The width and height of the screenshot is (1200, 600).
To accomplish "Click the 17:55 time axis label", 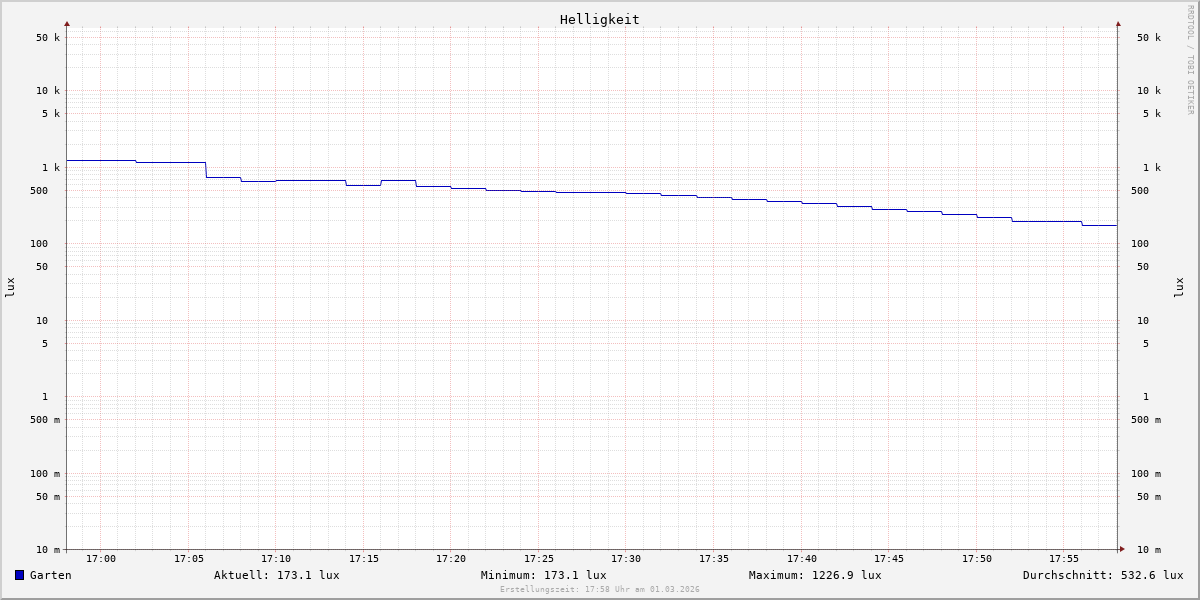I will pos(1064,559).
